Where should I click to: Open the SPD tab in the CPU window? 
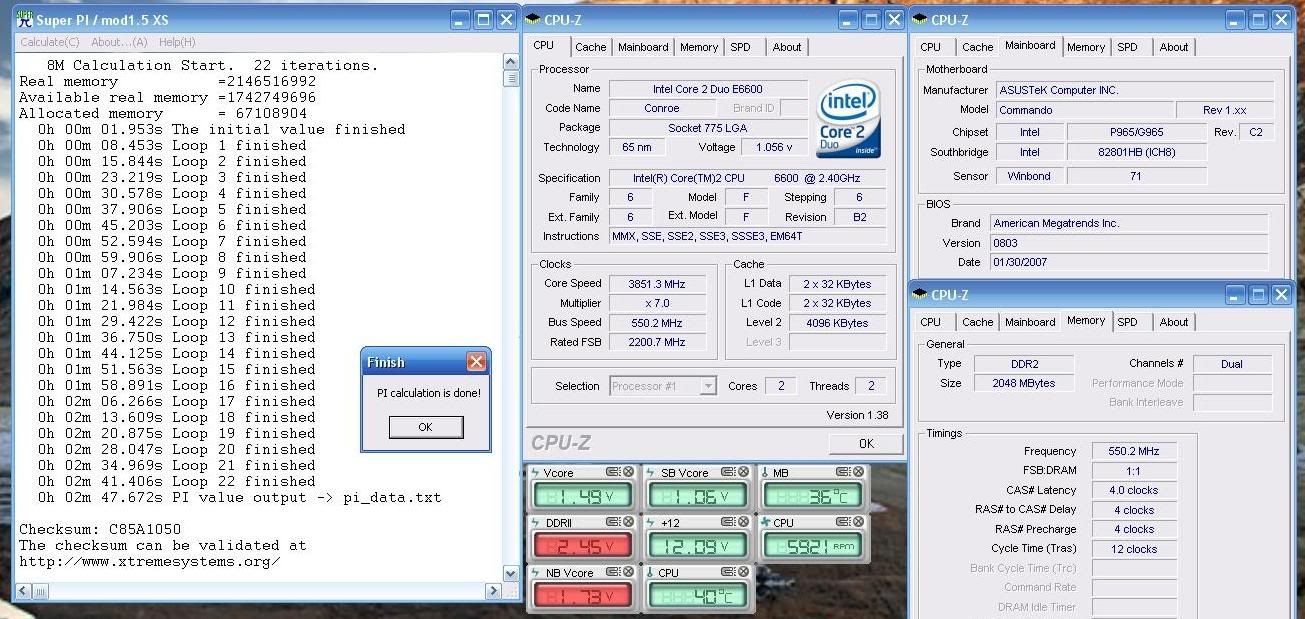click(740, 47)
